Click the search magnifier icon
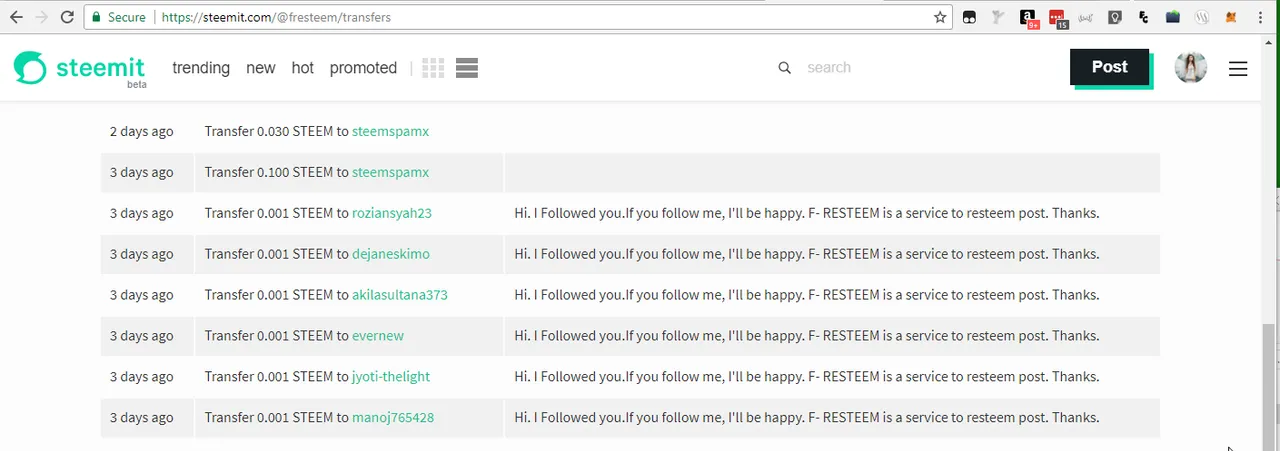1280x451 pixels. 785,68
